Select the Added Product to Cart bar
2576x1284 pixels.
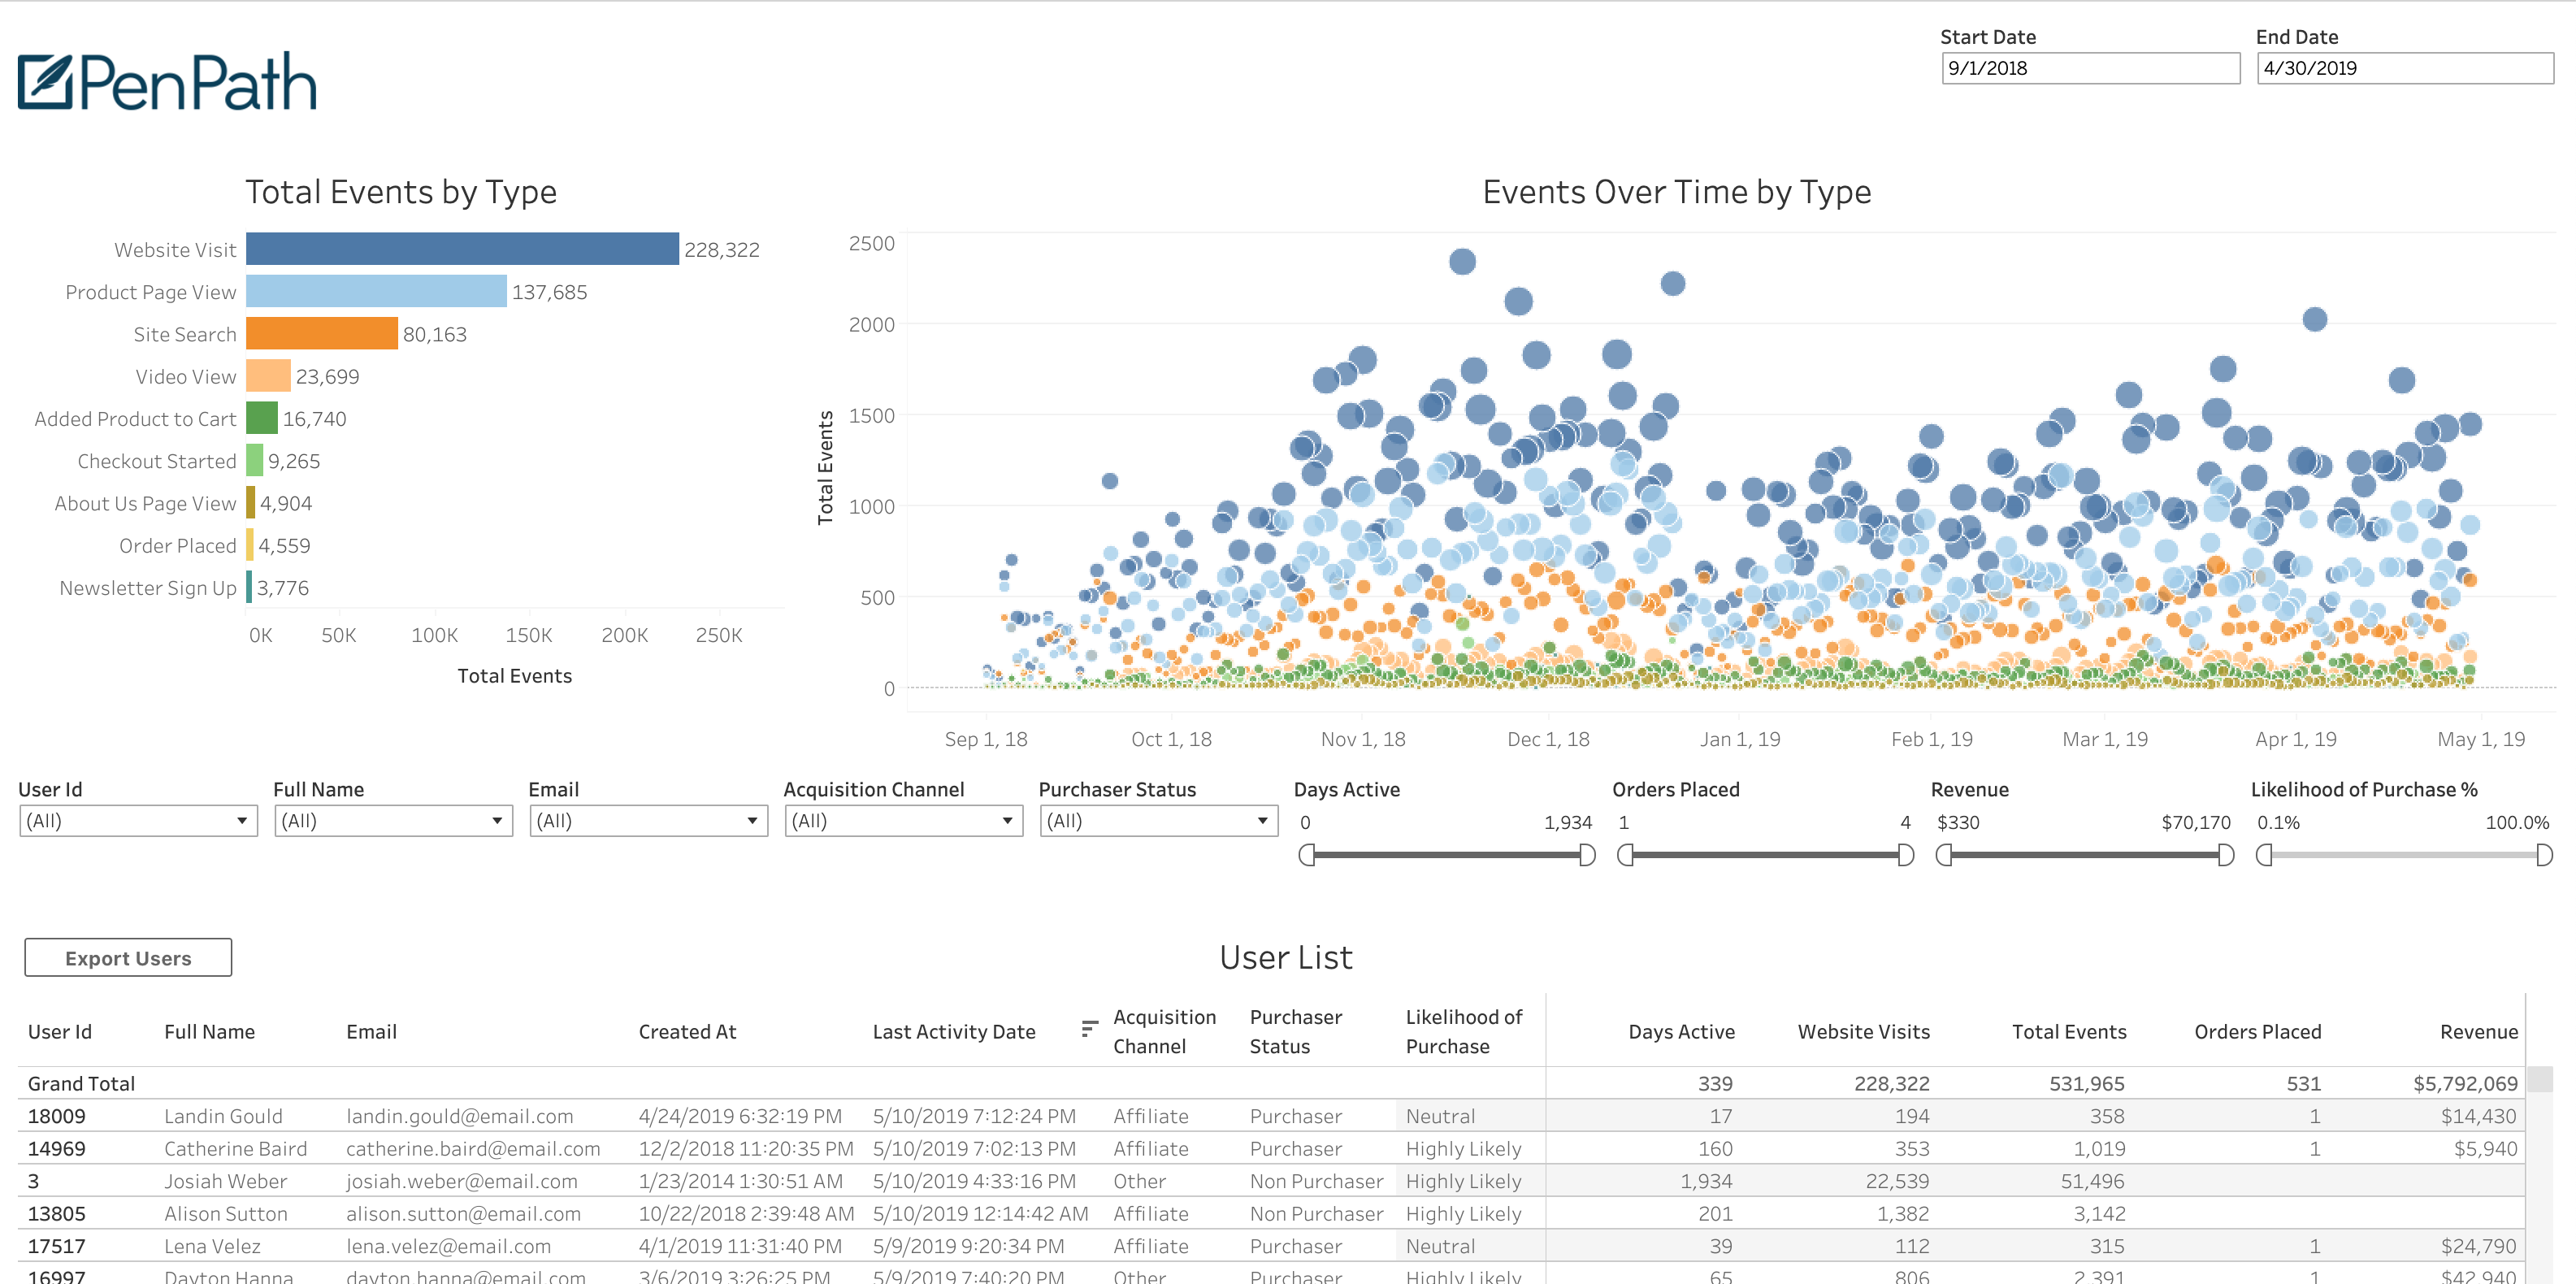(x=262, y=418)
